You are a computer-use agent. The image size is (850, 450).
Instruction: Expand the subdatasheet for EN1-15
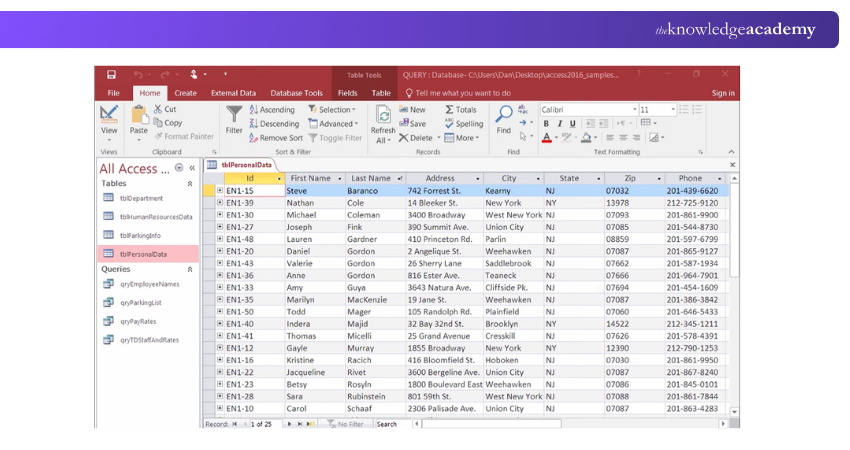(x=220, y=190)
